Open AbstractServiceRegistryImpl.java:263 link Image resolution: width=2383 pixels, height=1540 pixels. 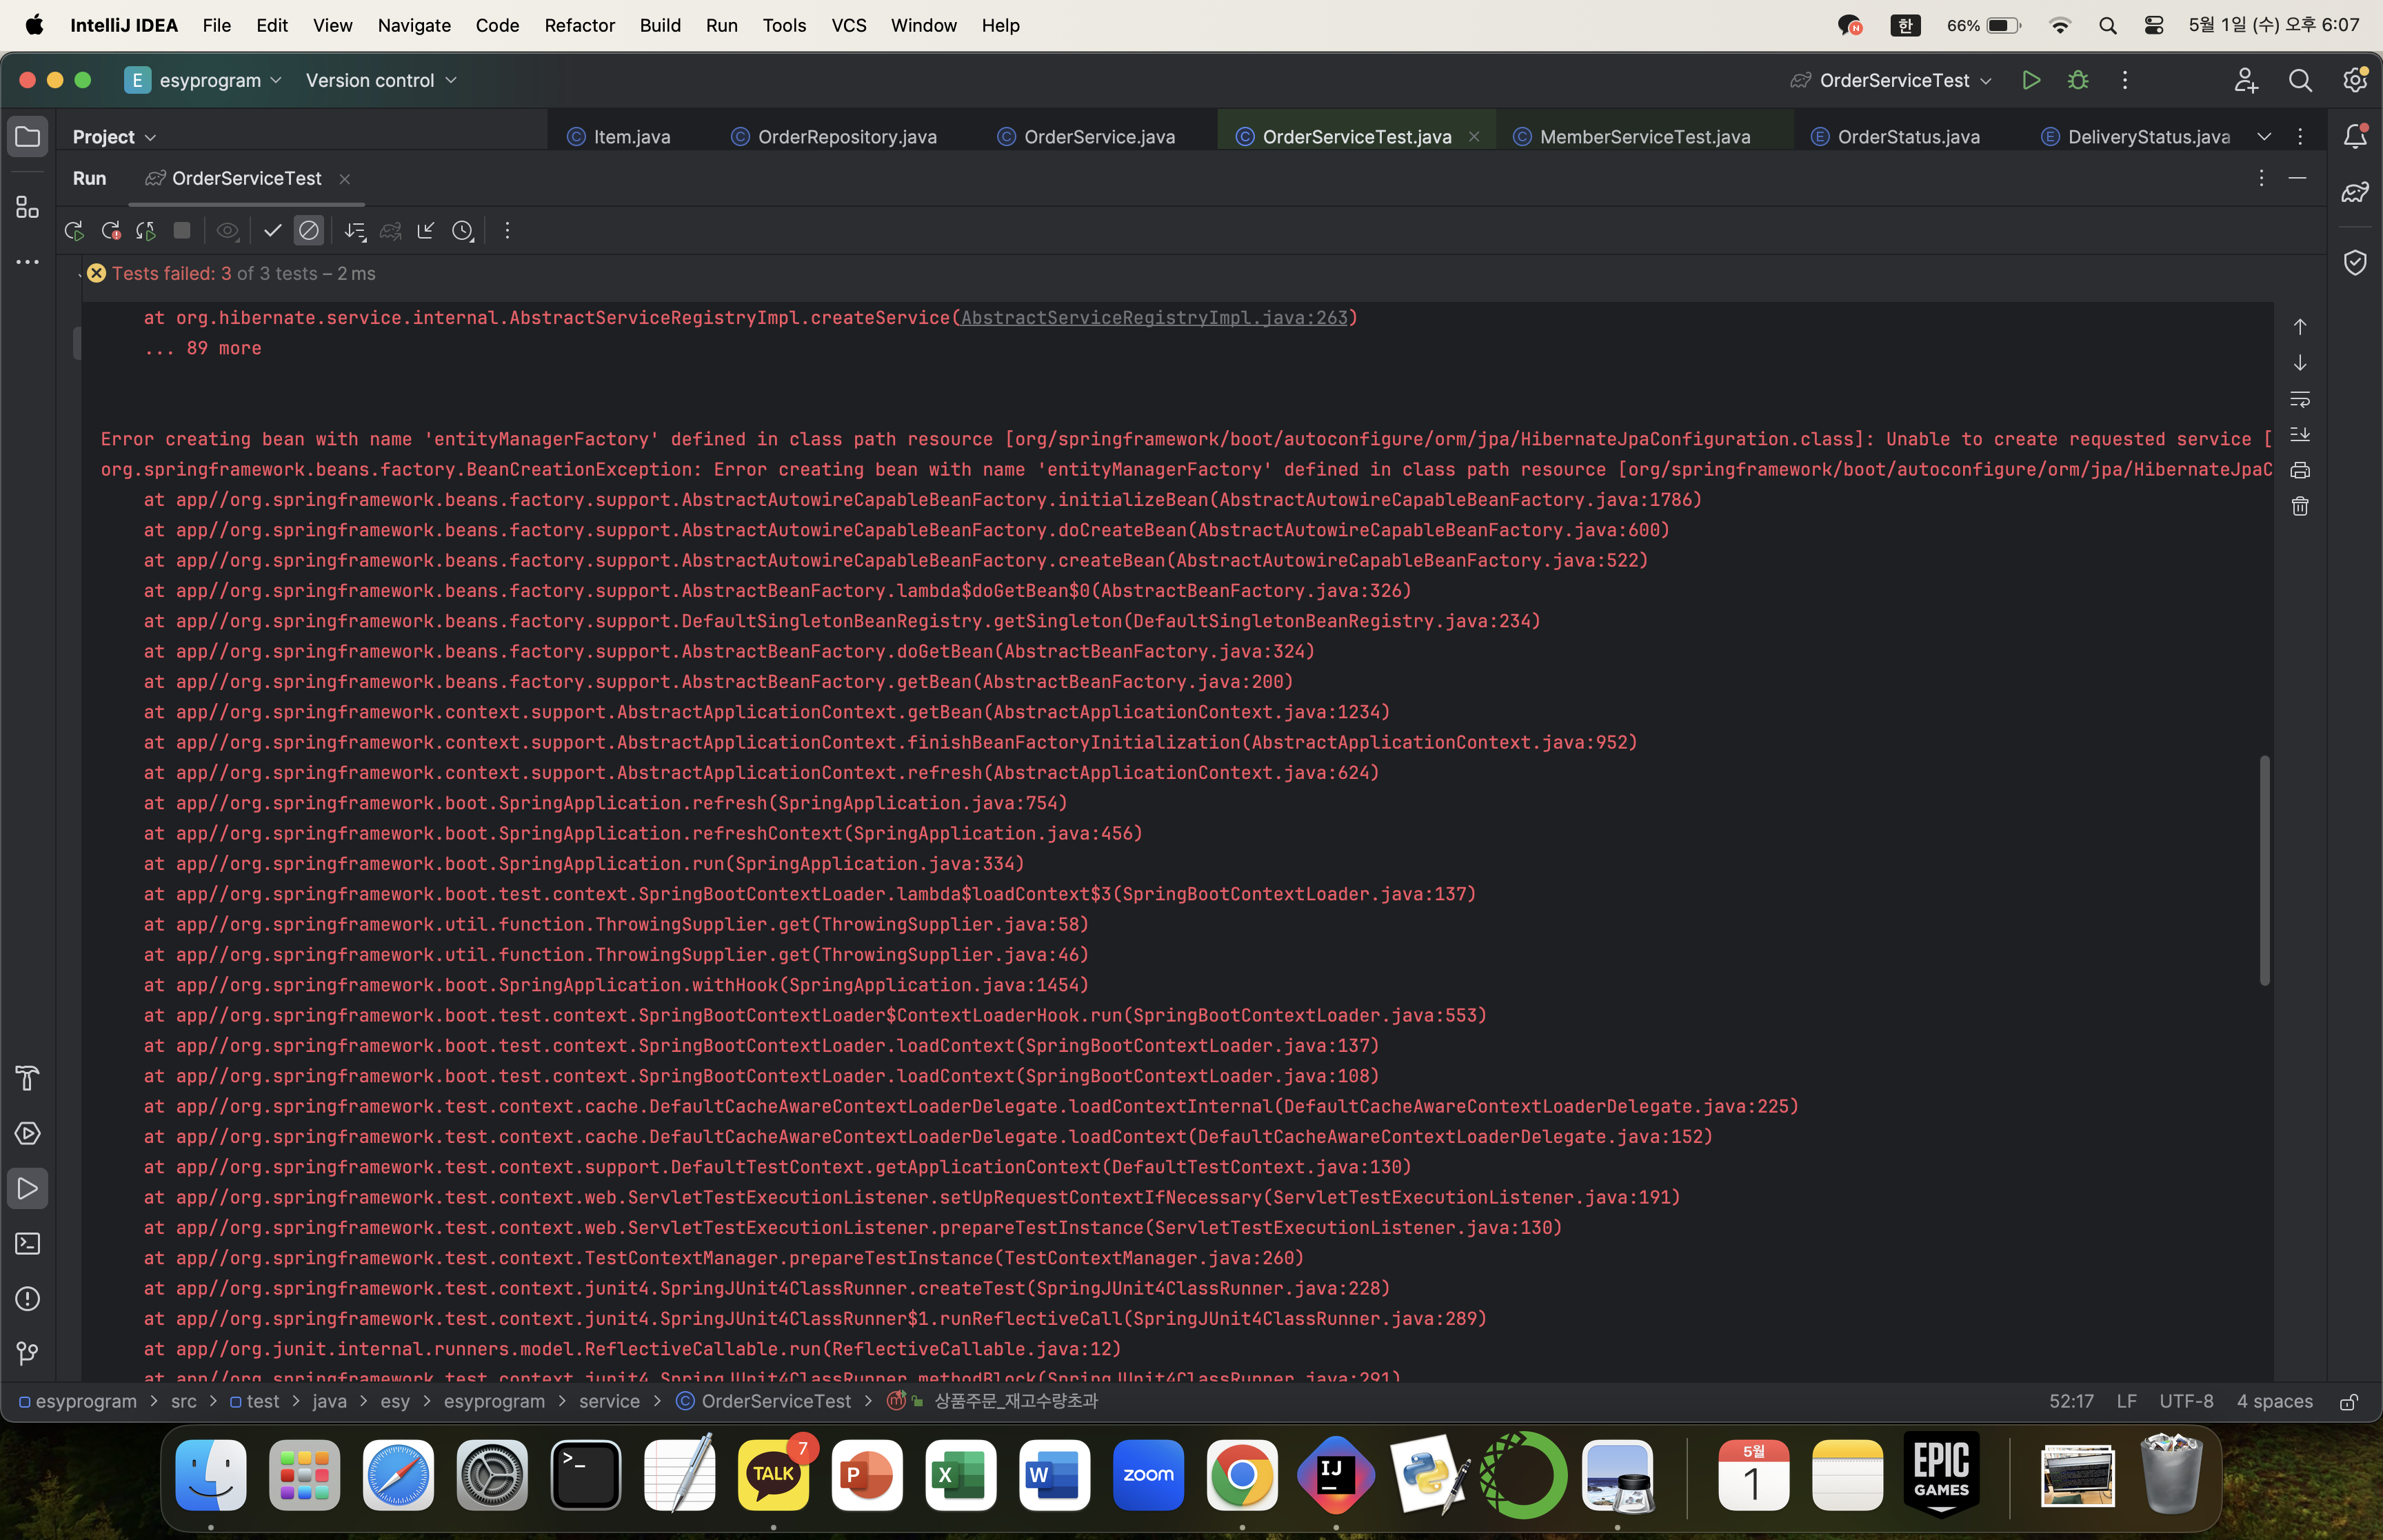(1154, 318)
